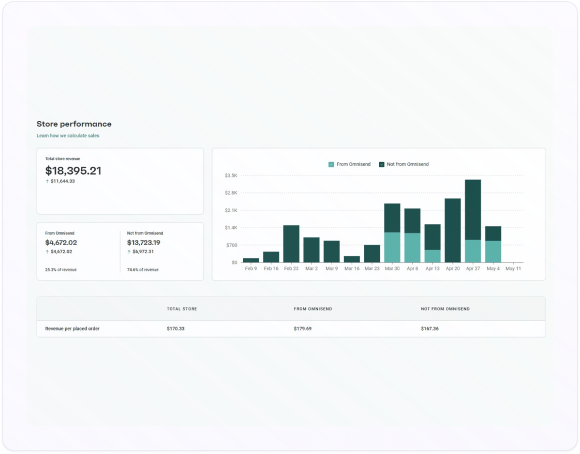Click the up arrow under From Omnisend amount
The height and width of the screenshot is (454, 580).
pyautogui.click(x=47, y=252)
